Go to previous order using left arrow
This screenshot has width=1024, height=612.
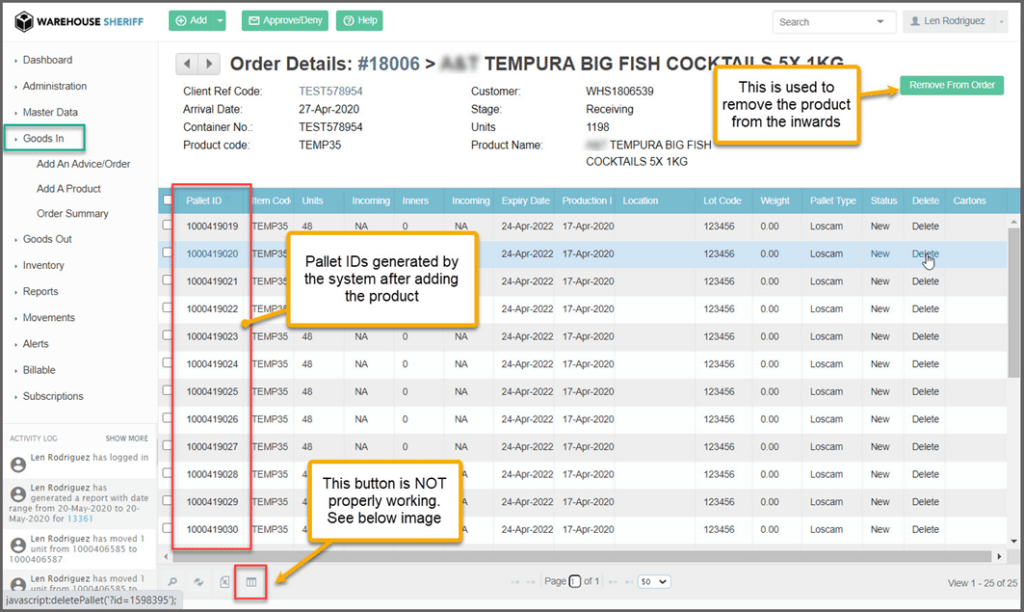(187, 64)
